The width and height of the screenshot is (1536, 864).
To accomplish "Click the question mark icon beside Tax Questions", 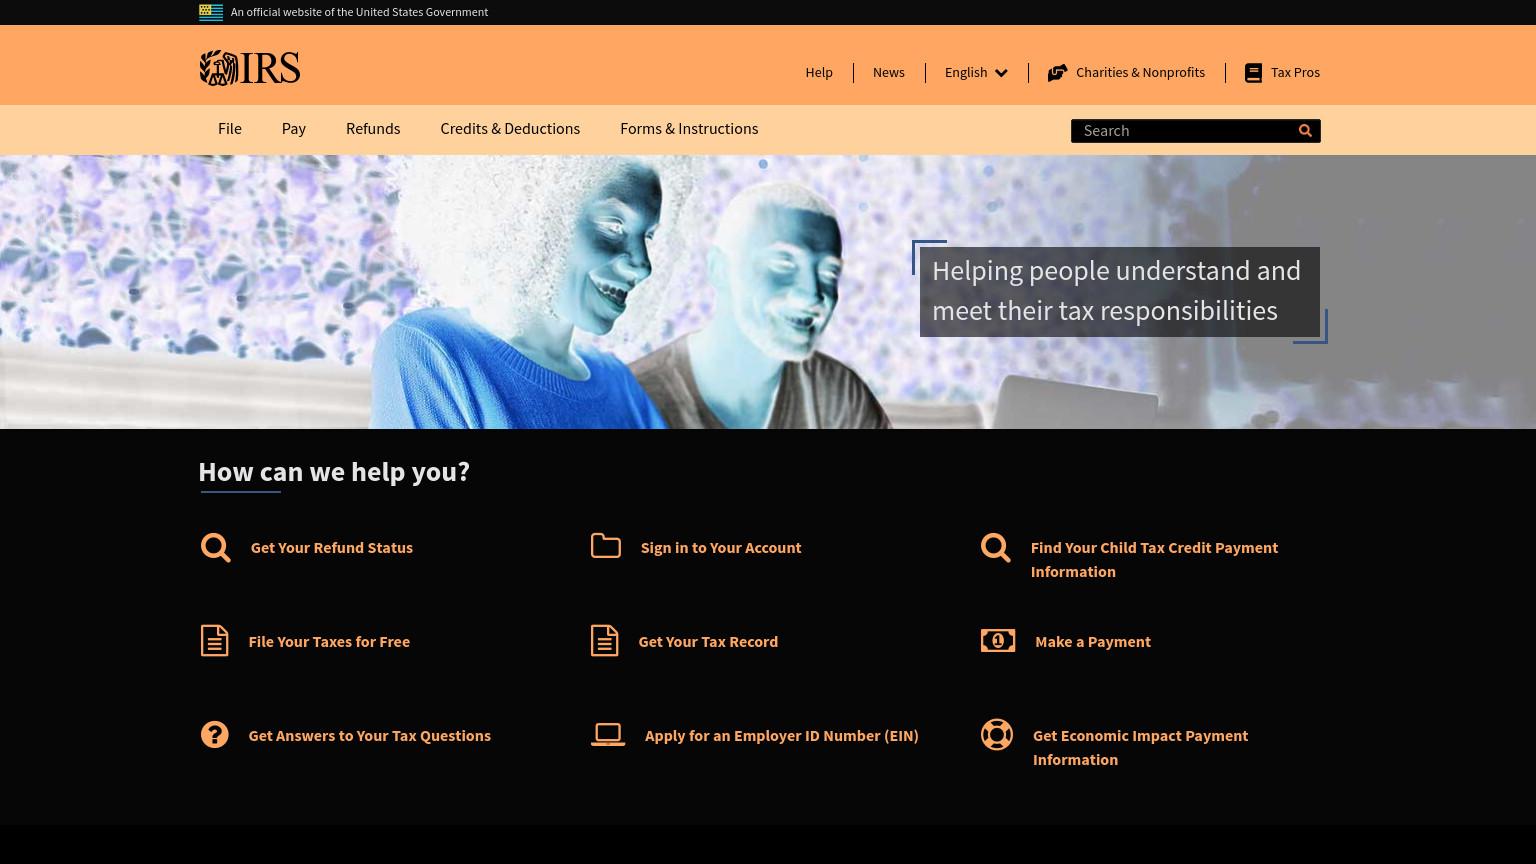I will tap(214, 735).
